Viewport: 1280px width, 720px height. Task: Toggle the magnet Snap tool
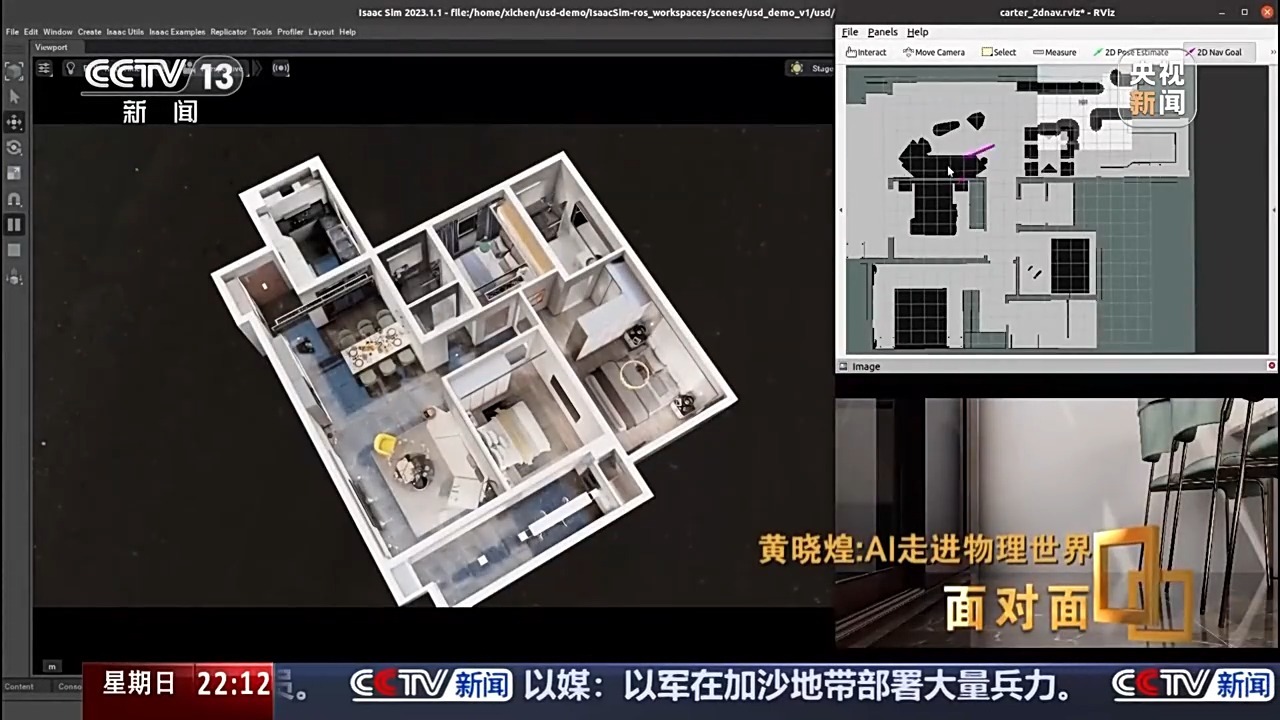(x=14, y=199)
